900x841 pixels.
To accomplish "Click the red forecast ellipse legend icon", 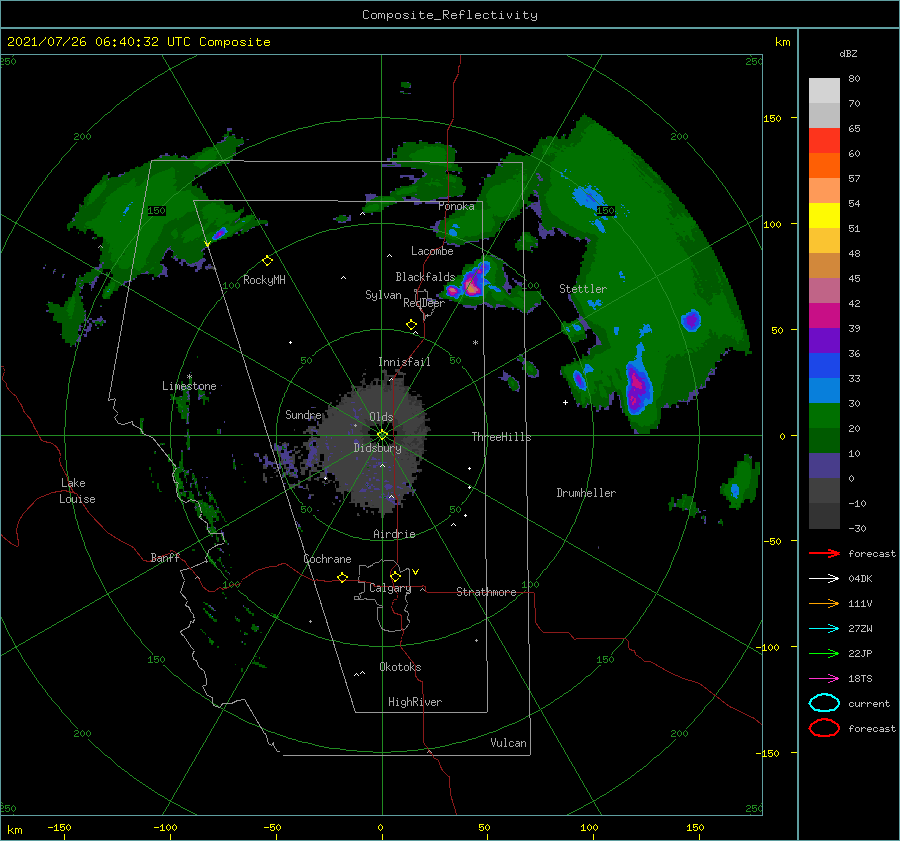I will click(x=824, y=728).
